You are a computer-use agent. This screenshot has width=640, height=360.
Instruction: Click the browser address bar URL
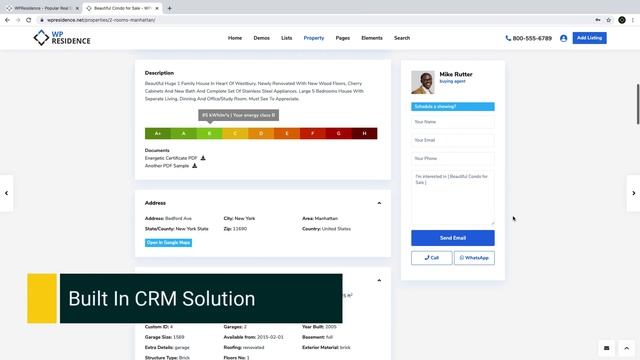[x=101, y=20]
